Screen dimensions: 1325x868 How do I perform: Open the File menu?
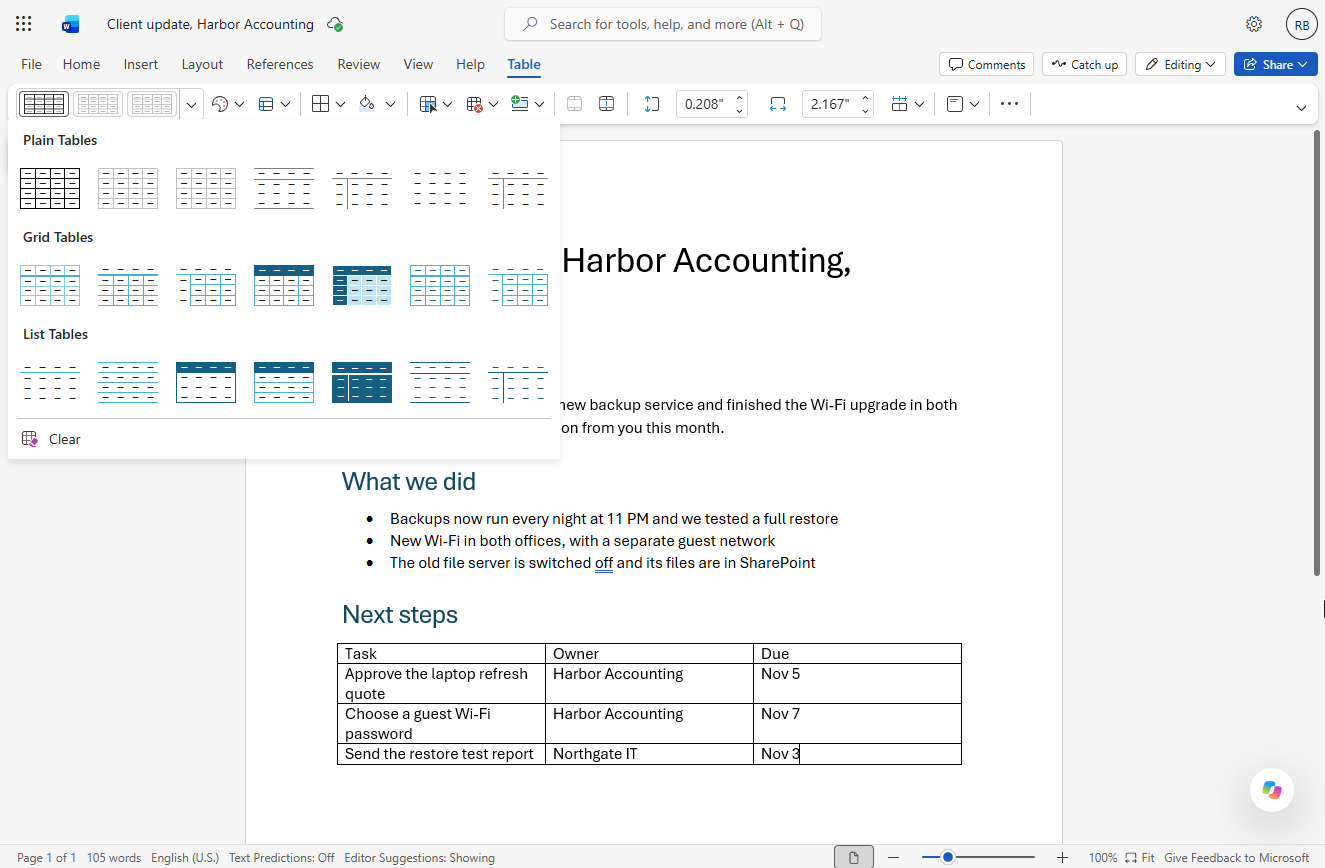click(x=32, y=64)
